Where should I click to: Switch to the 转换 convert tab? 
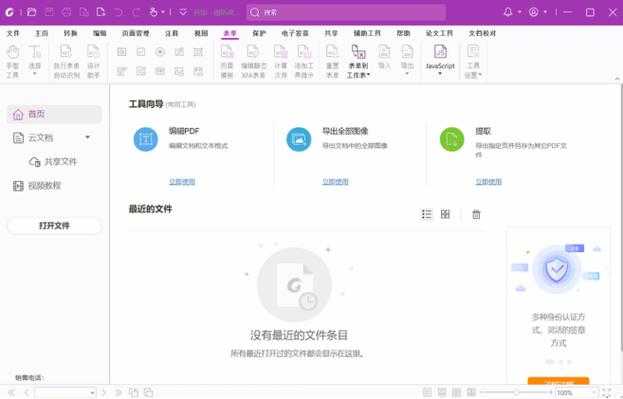point(70,33)
